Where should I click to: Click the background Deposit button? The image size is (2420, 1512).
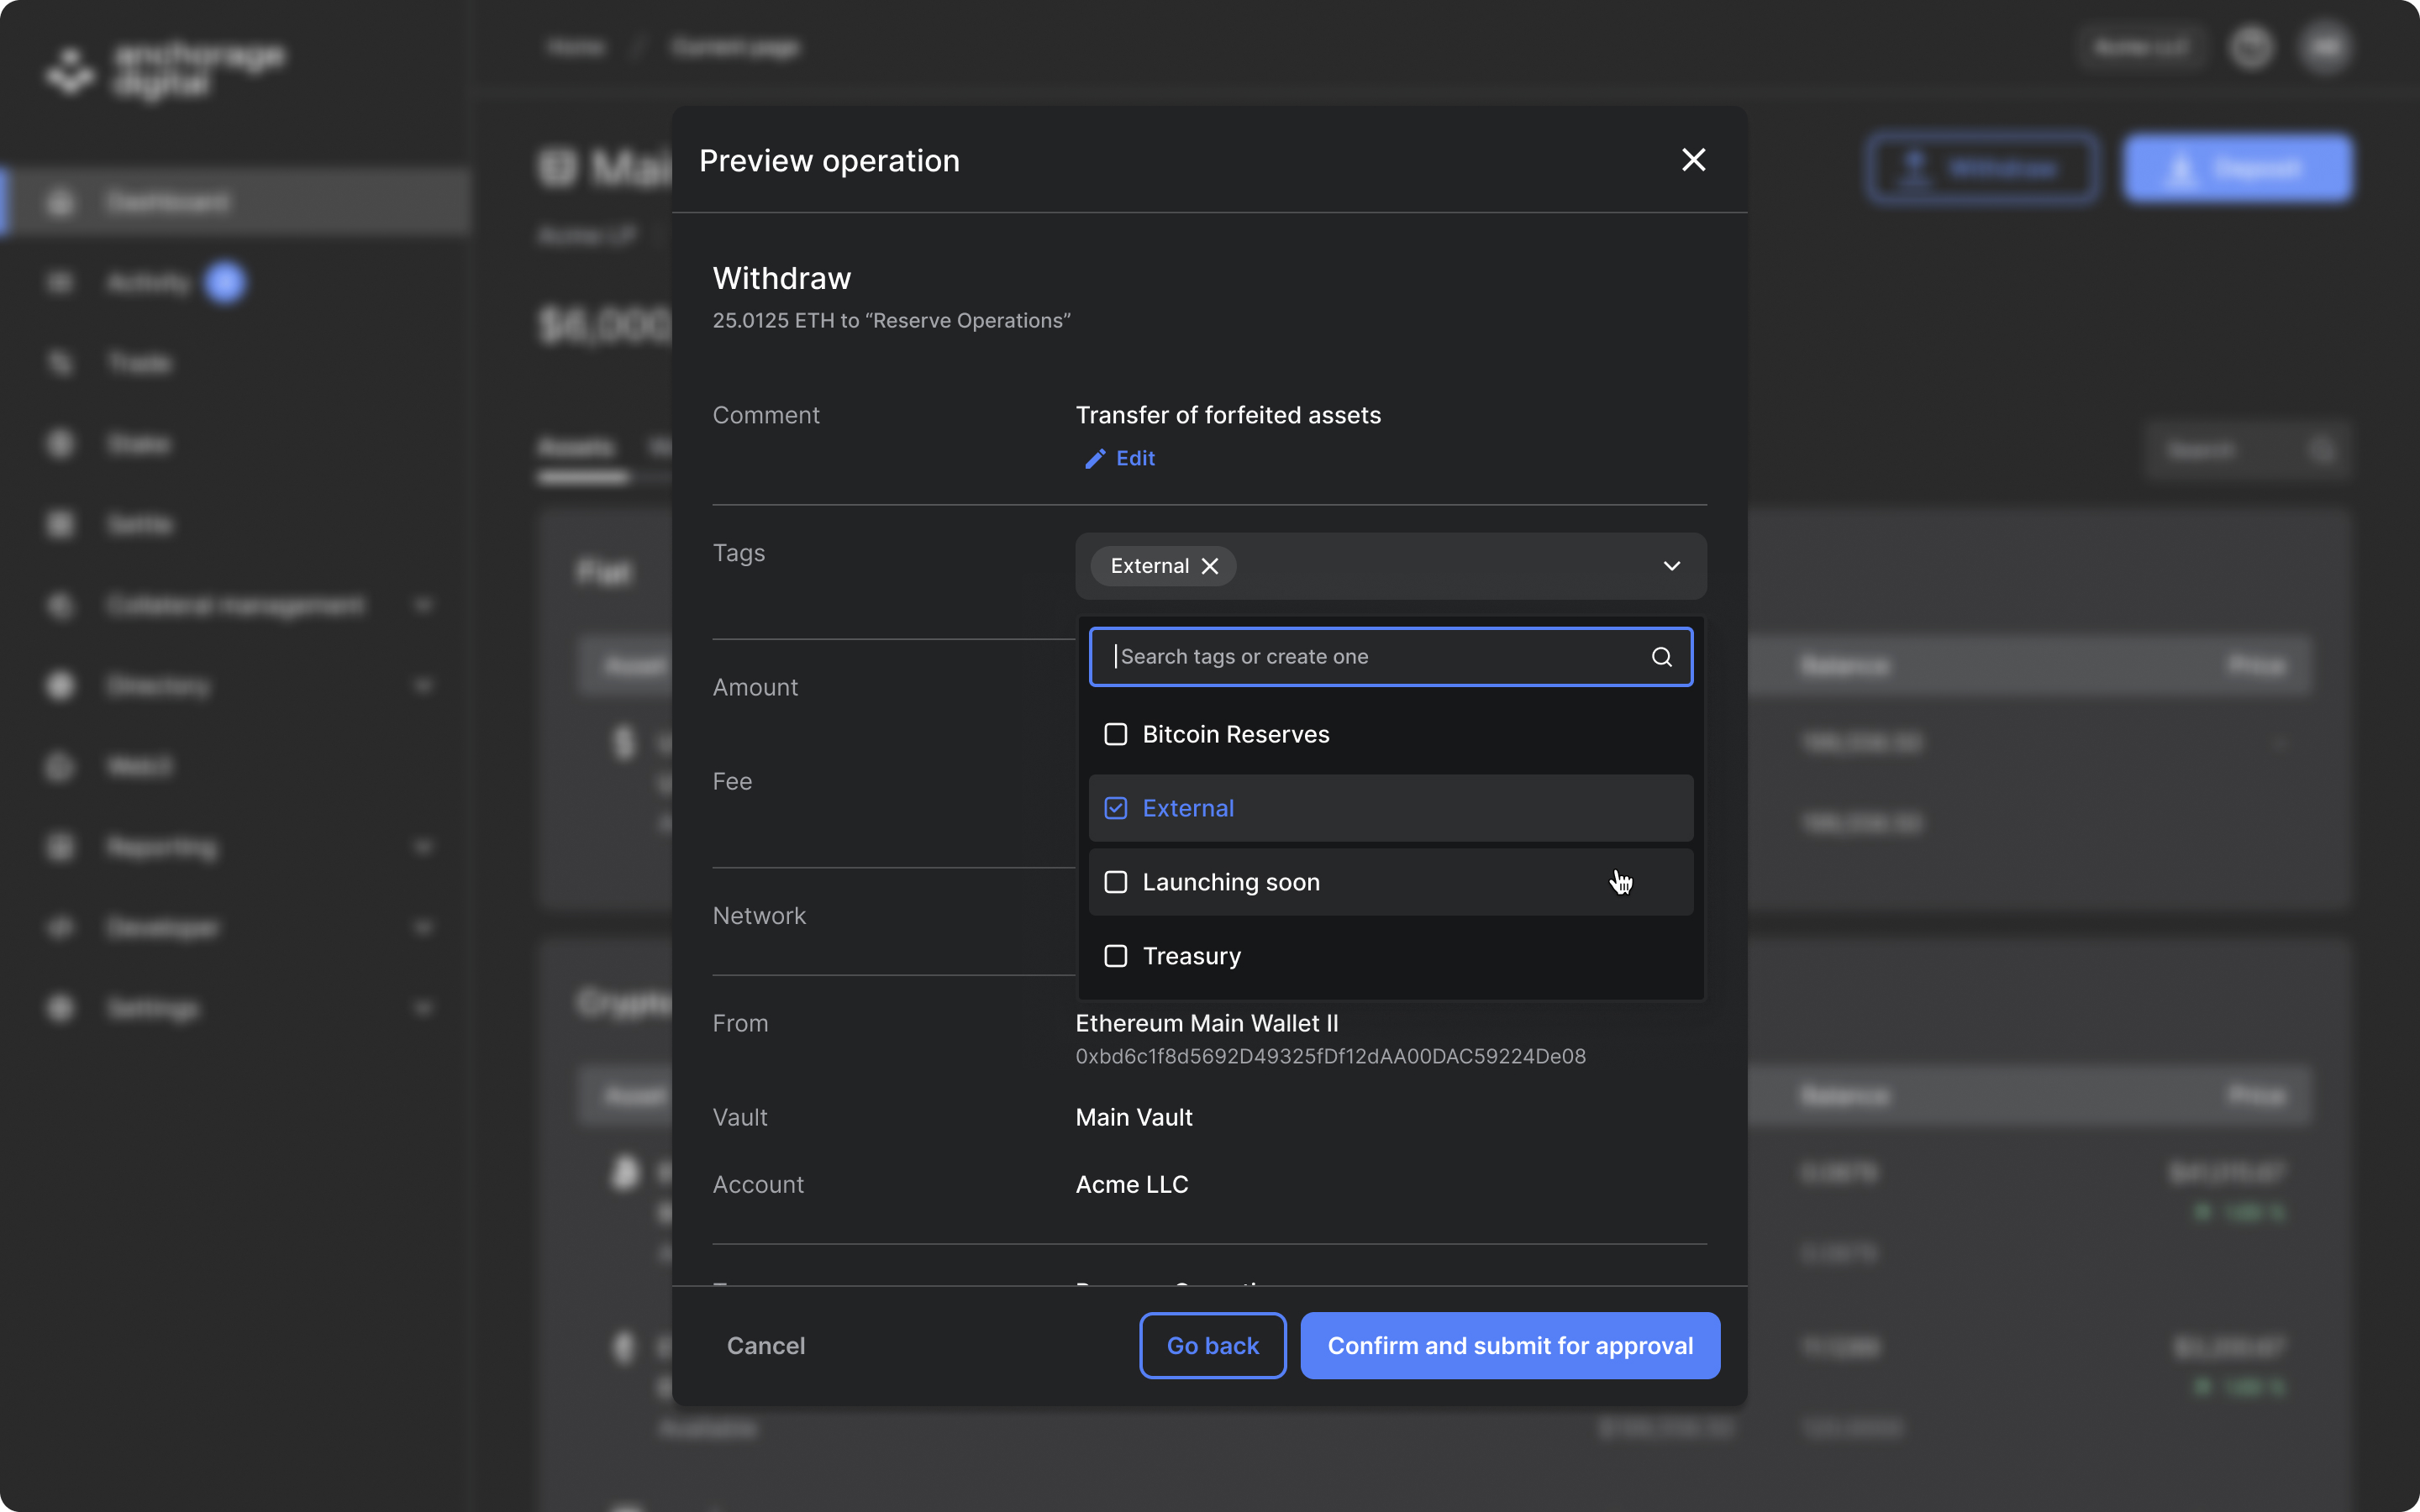click(x=2238, y=168)
